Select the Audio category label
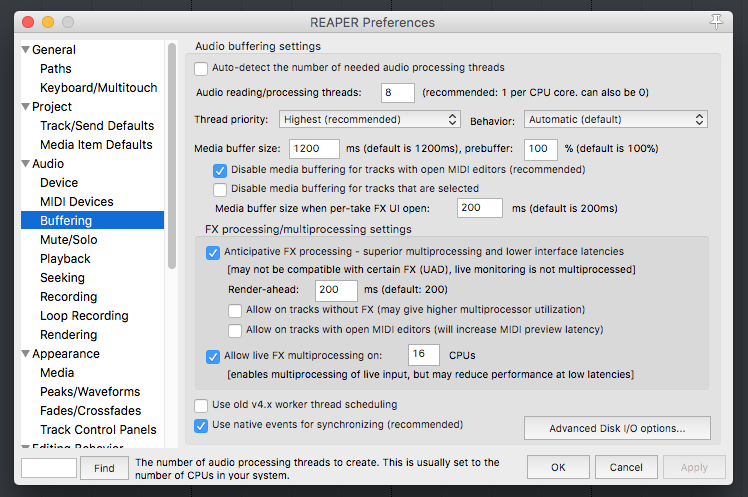 pyautogui.click(x=48, y=164)
